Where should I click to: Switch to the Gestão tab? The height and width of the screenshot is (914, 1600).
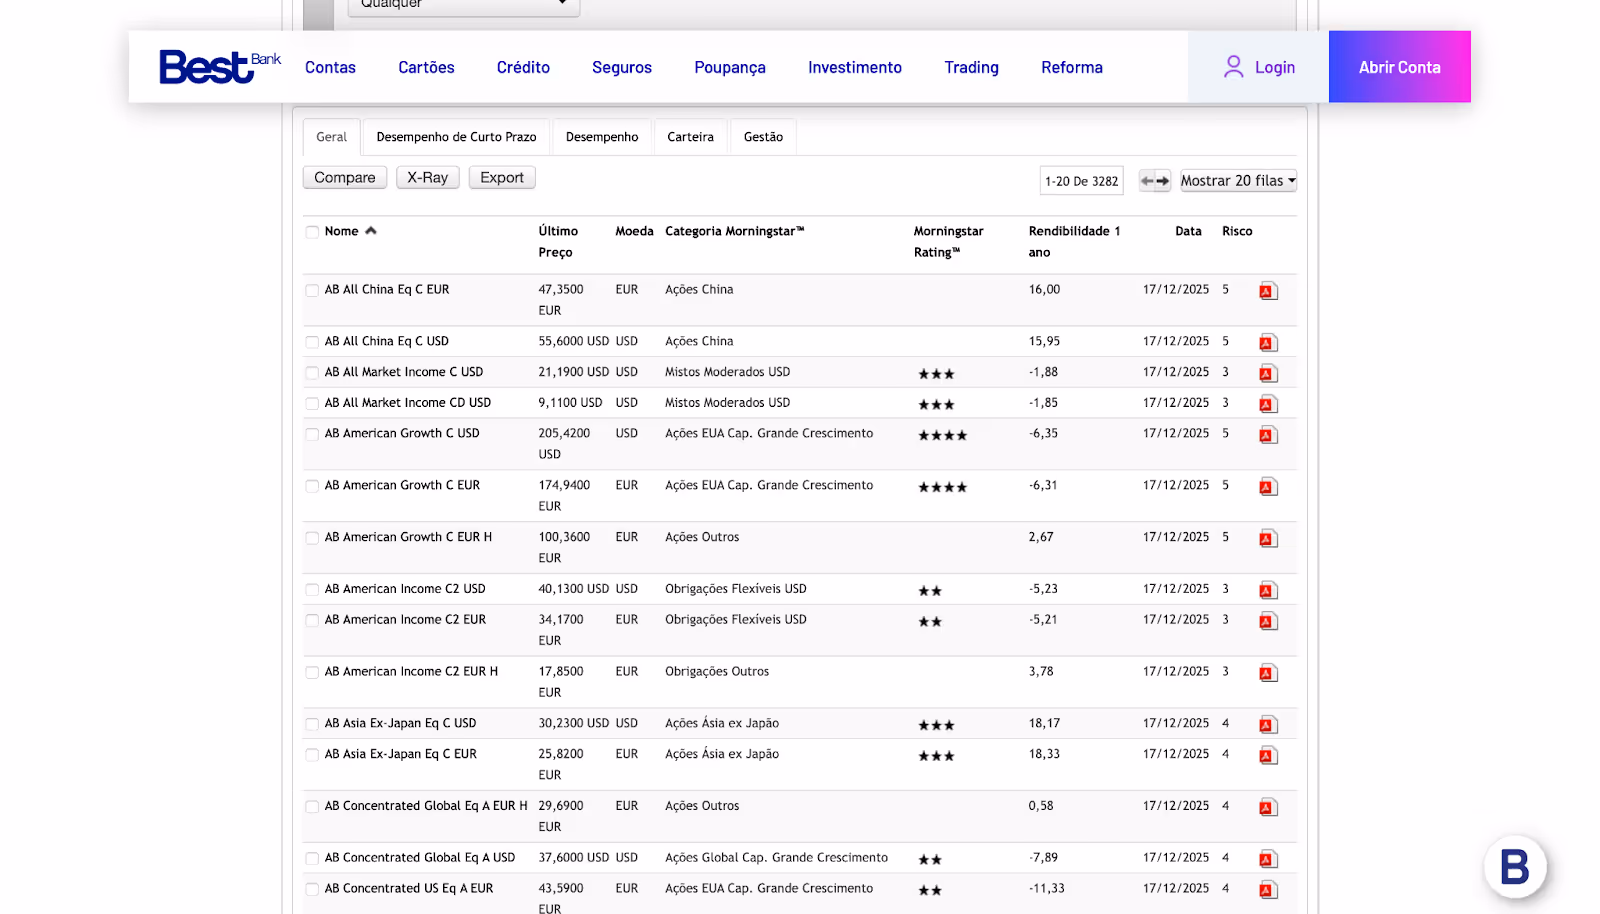(763, 137)
